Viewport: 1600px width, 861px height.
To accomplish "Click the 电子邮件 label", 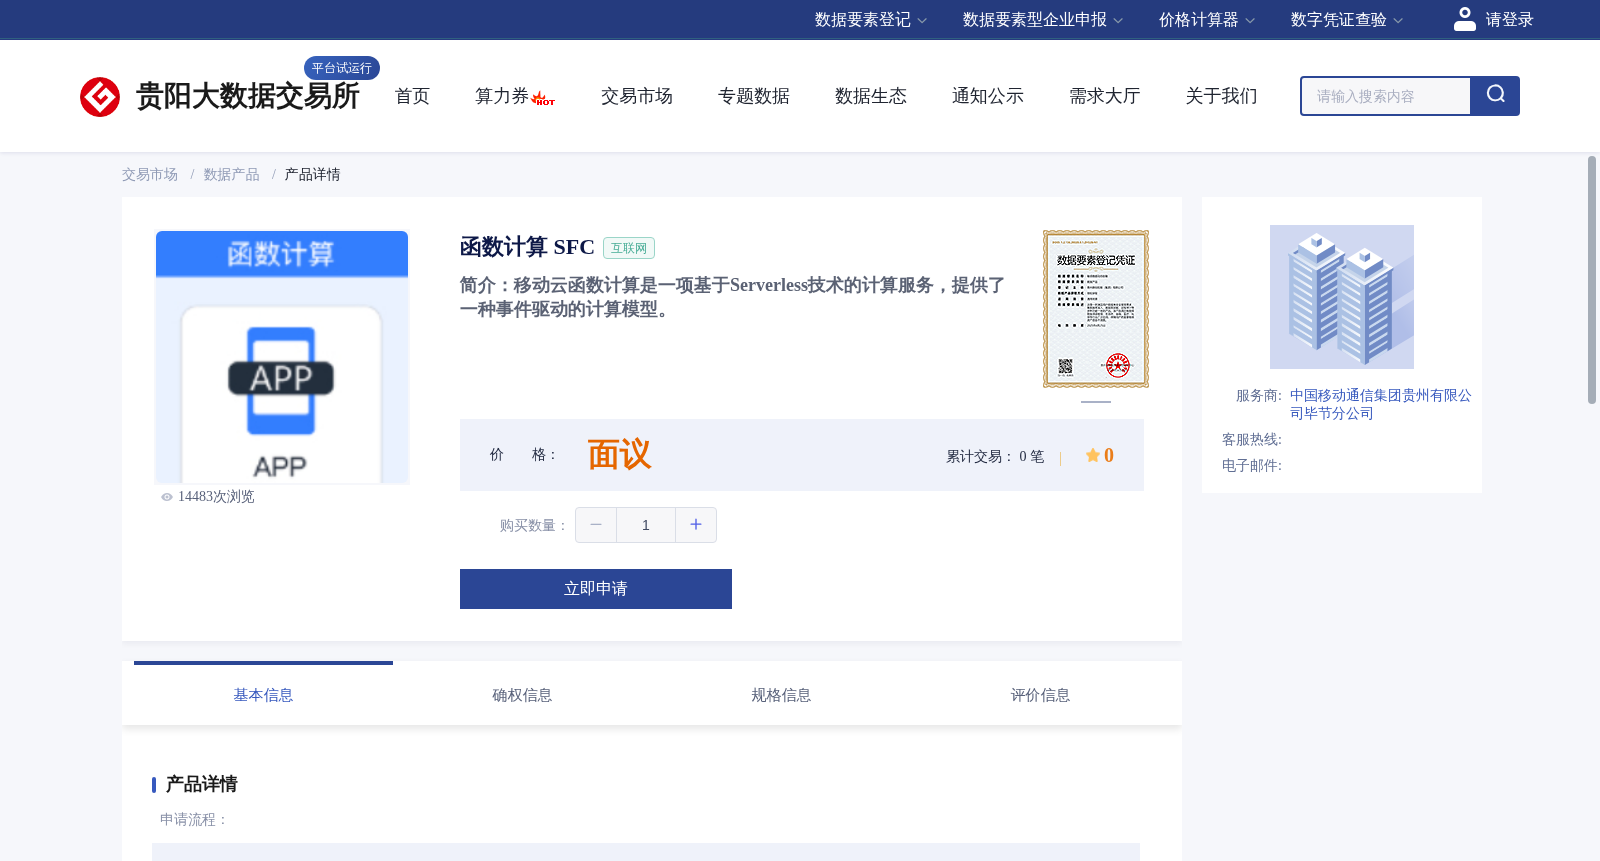I will (1252, 466).
